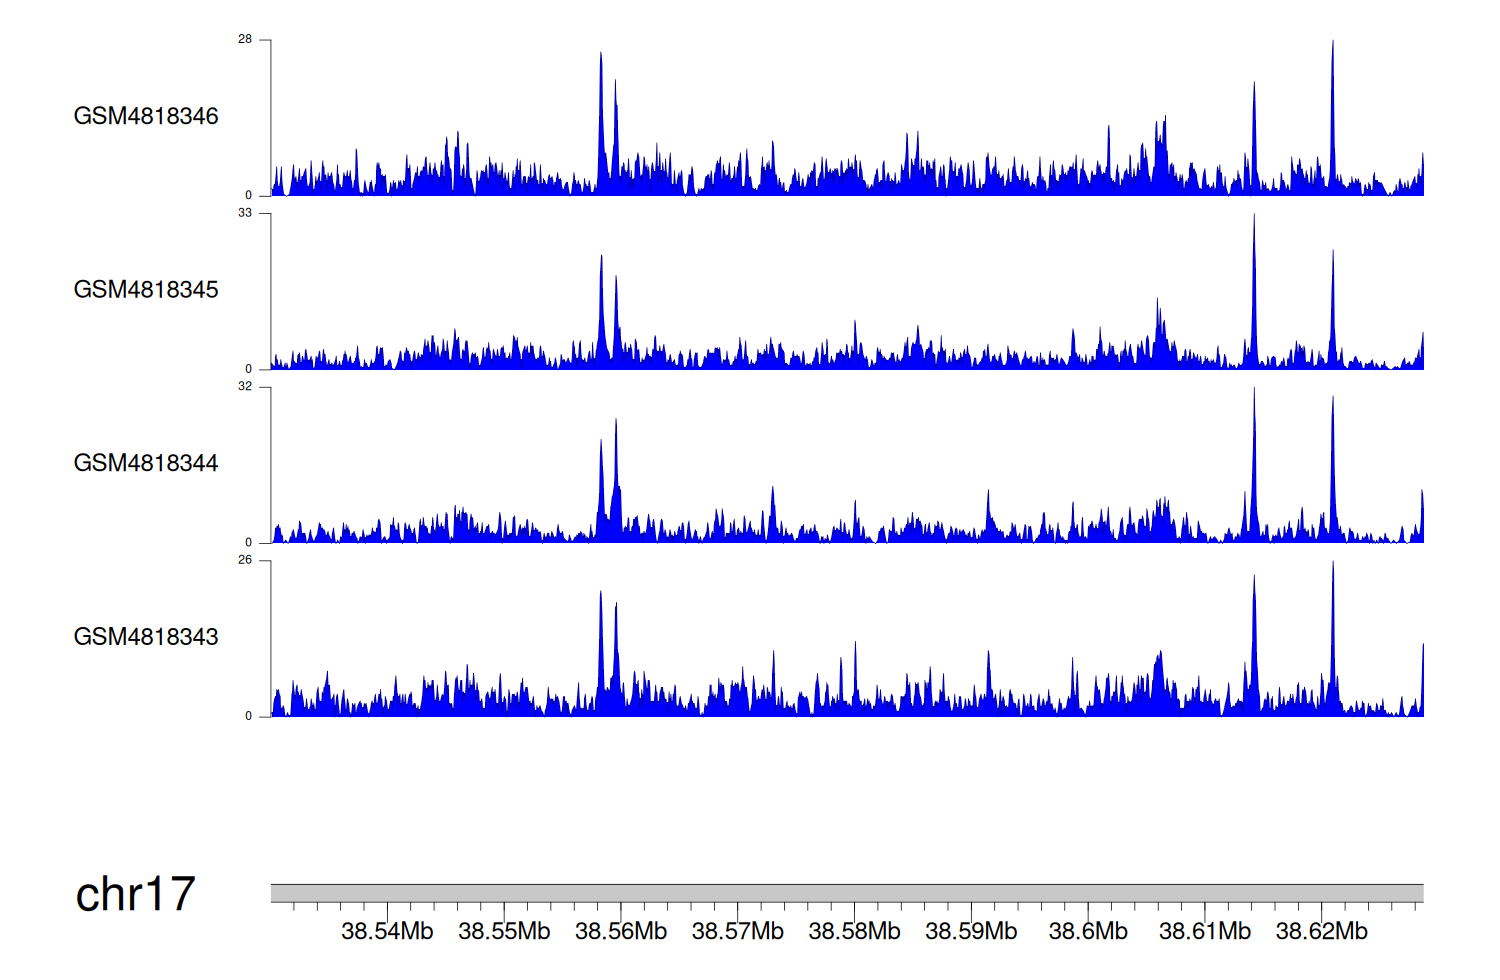Select the 38.61Mb axis label
This screenshot has height=980, width=1500.
[x=1205, y=931]
